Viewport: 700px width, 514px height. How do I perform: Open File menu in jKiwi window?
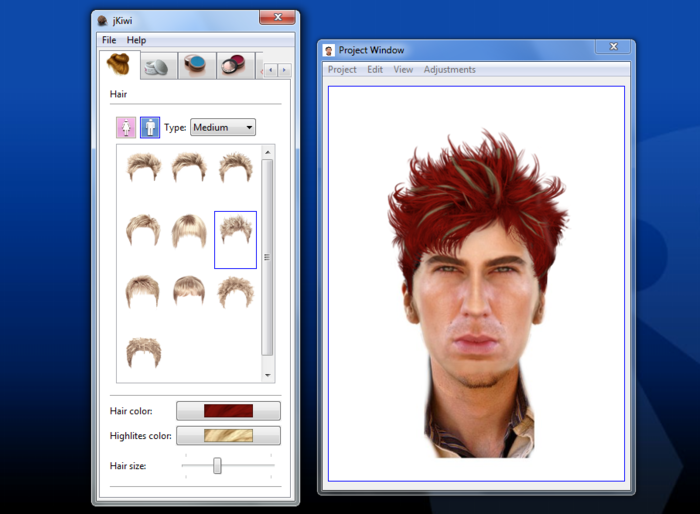[x=109, y=40]
